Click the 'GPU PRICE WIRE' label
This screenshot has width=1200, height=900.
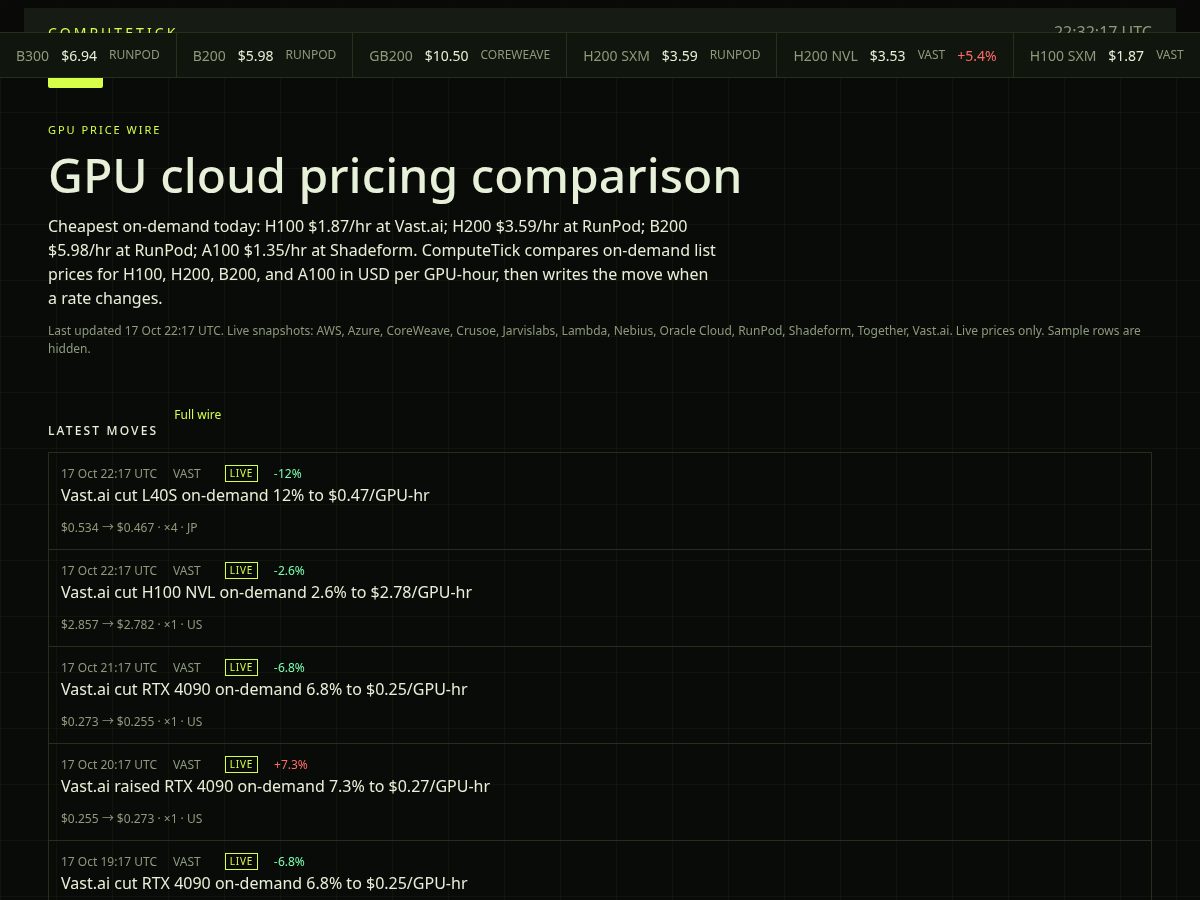click(x=104, y=130)
